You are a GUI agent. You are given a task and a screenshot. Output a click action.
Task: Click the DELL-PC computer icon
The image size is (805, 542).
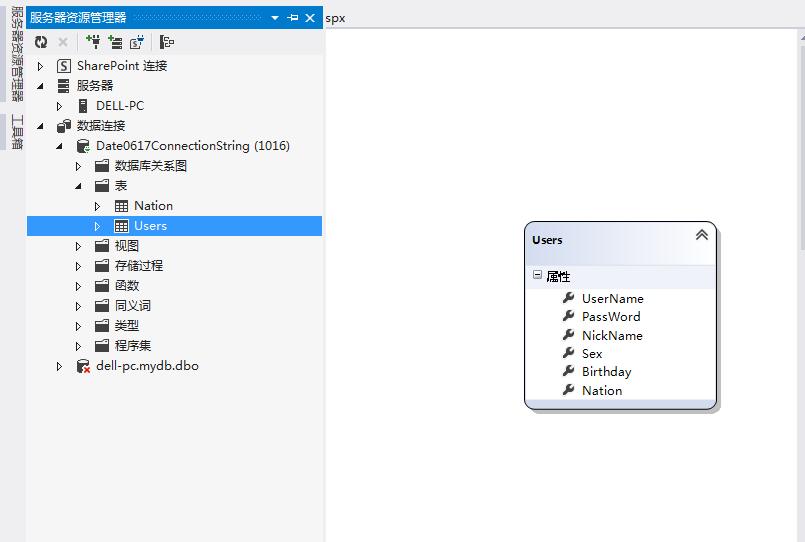[x=82, y=106]
